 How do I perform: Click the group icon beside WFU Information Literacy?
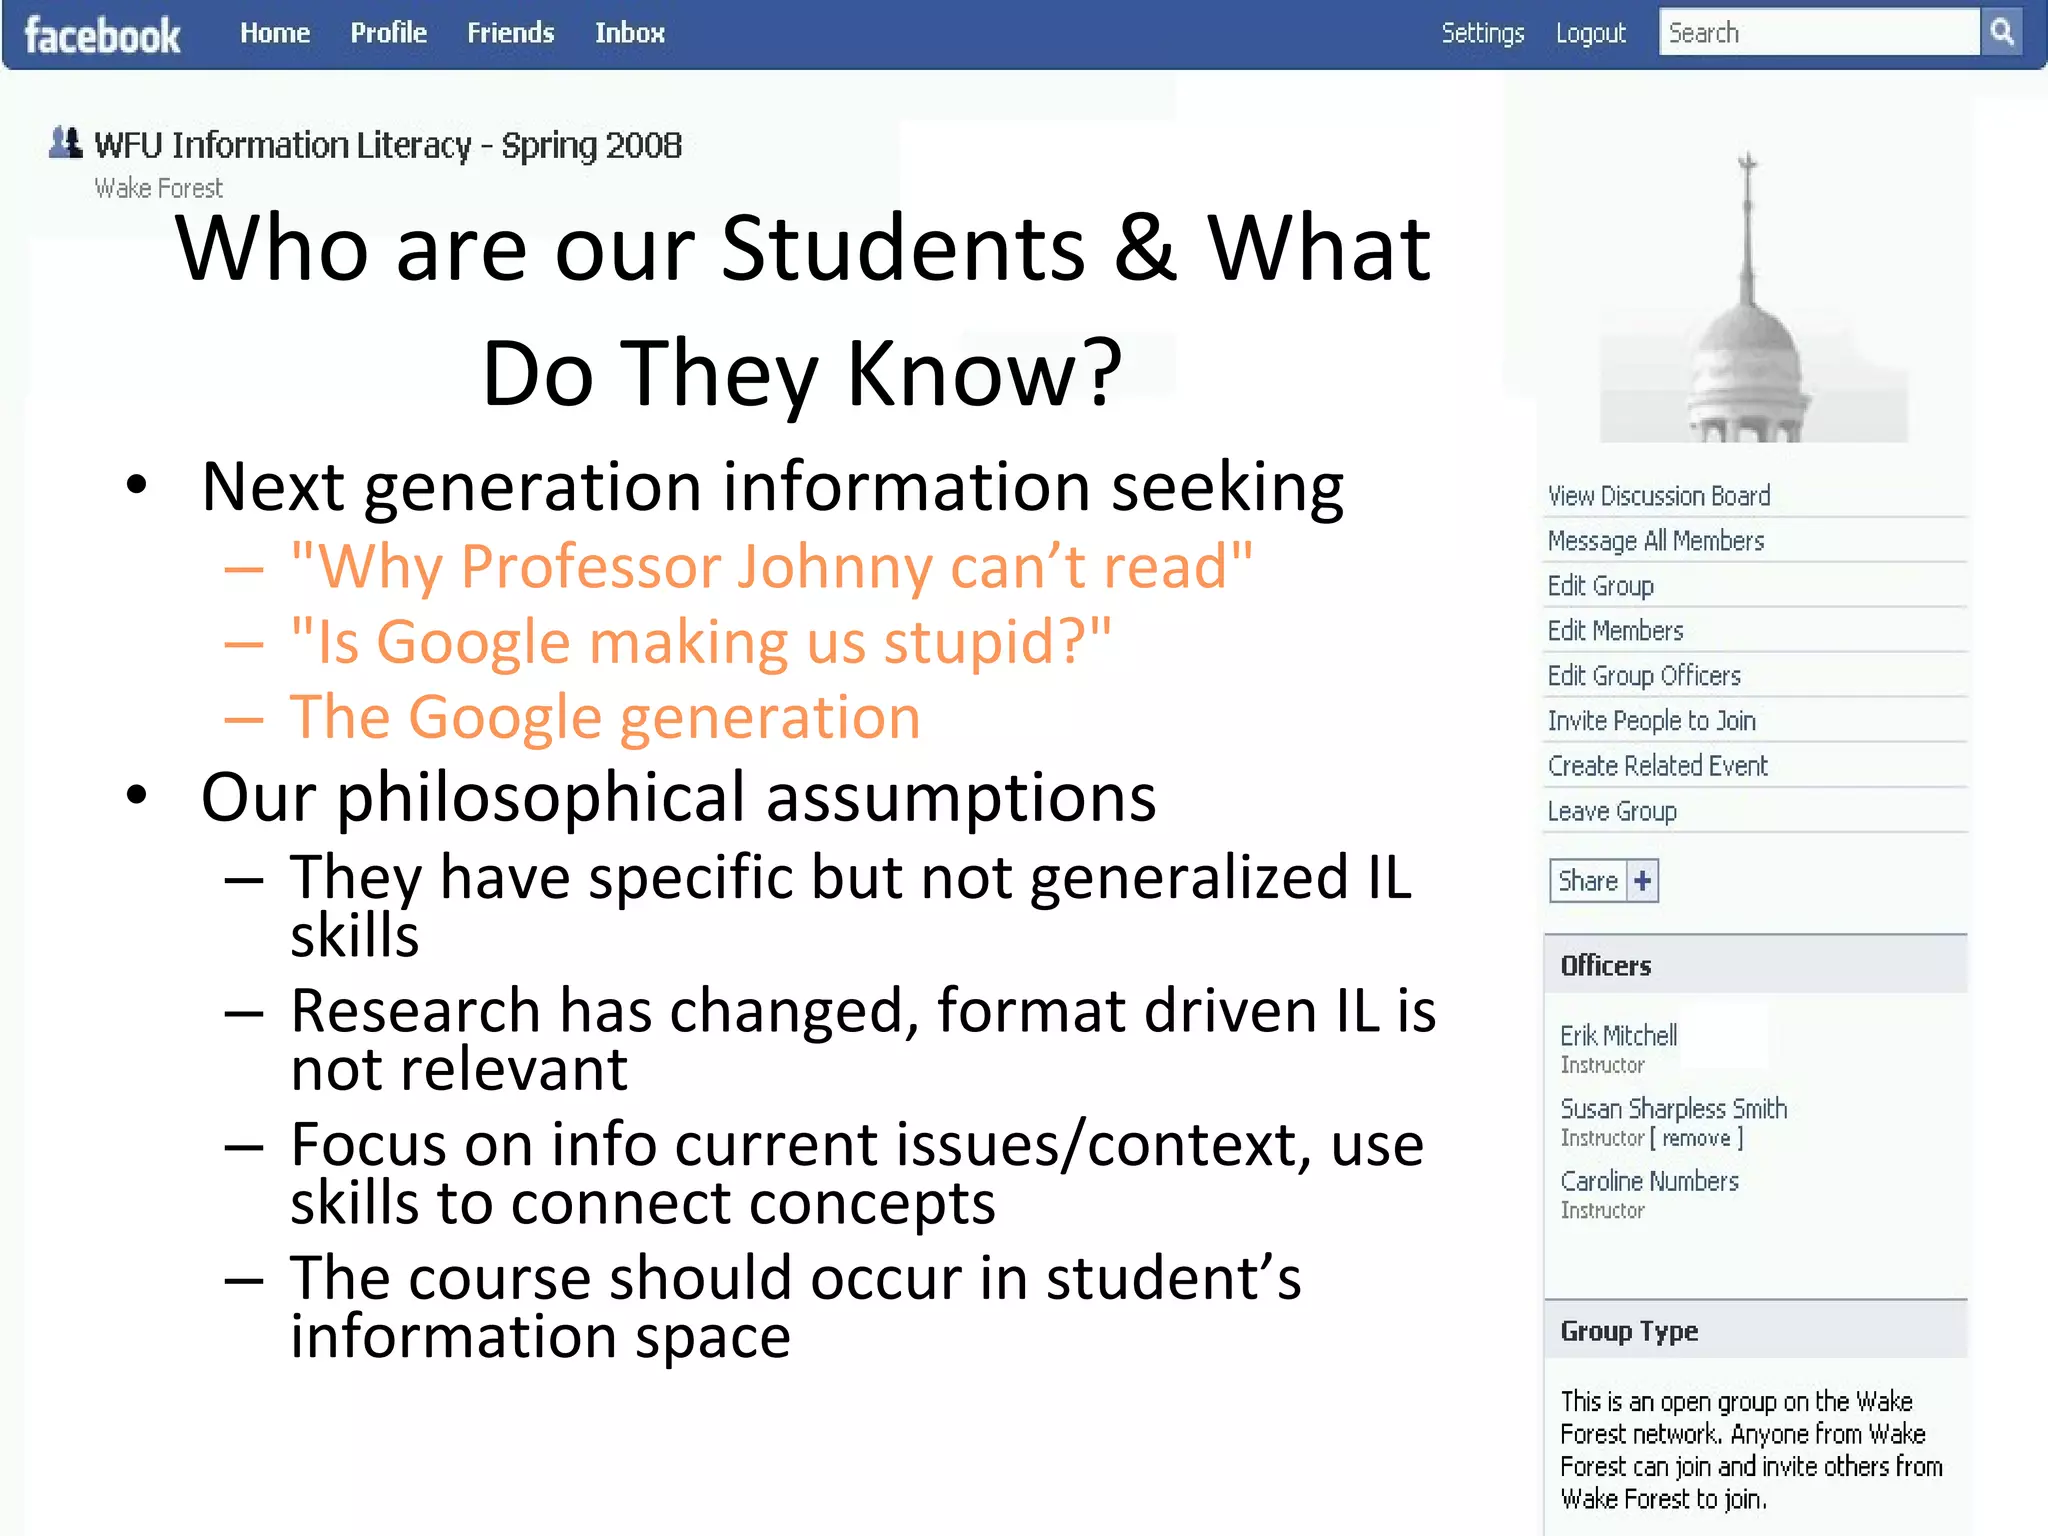pos(66,143)
